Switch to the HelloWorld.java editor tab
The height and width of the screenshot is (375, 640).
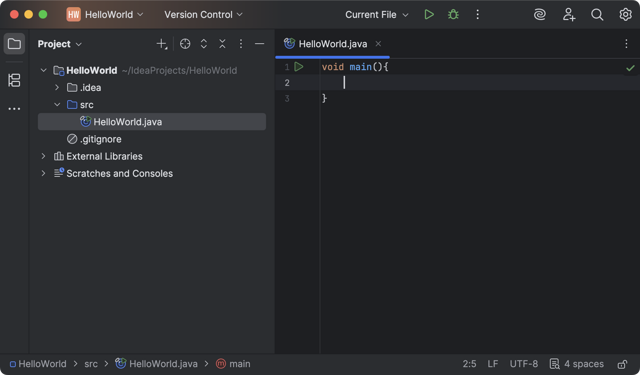(x=332, y=44)
